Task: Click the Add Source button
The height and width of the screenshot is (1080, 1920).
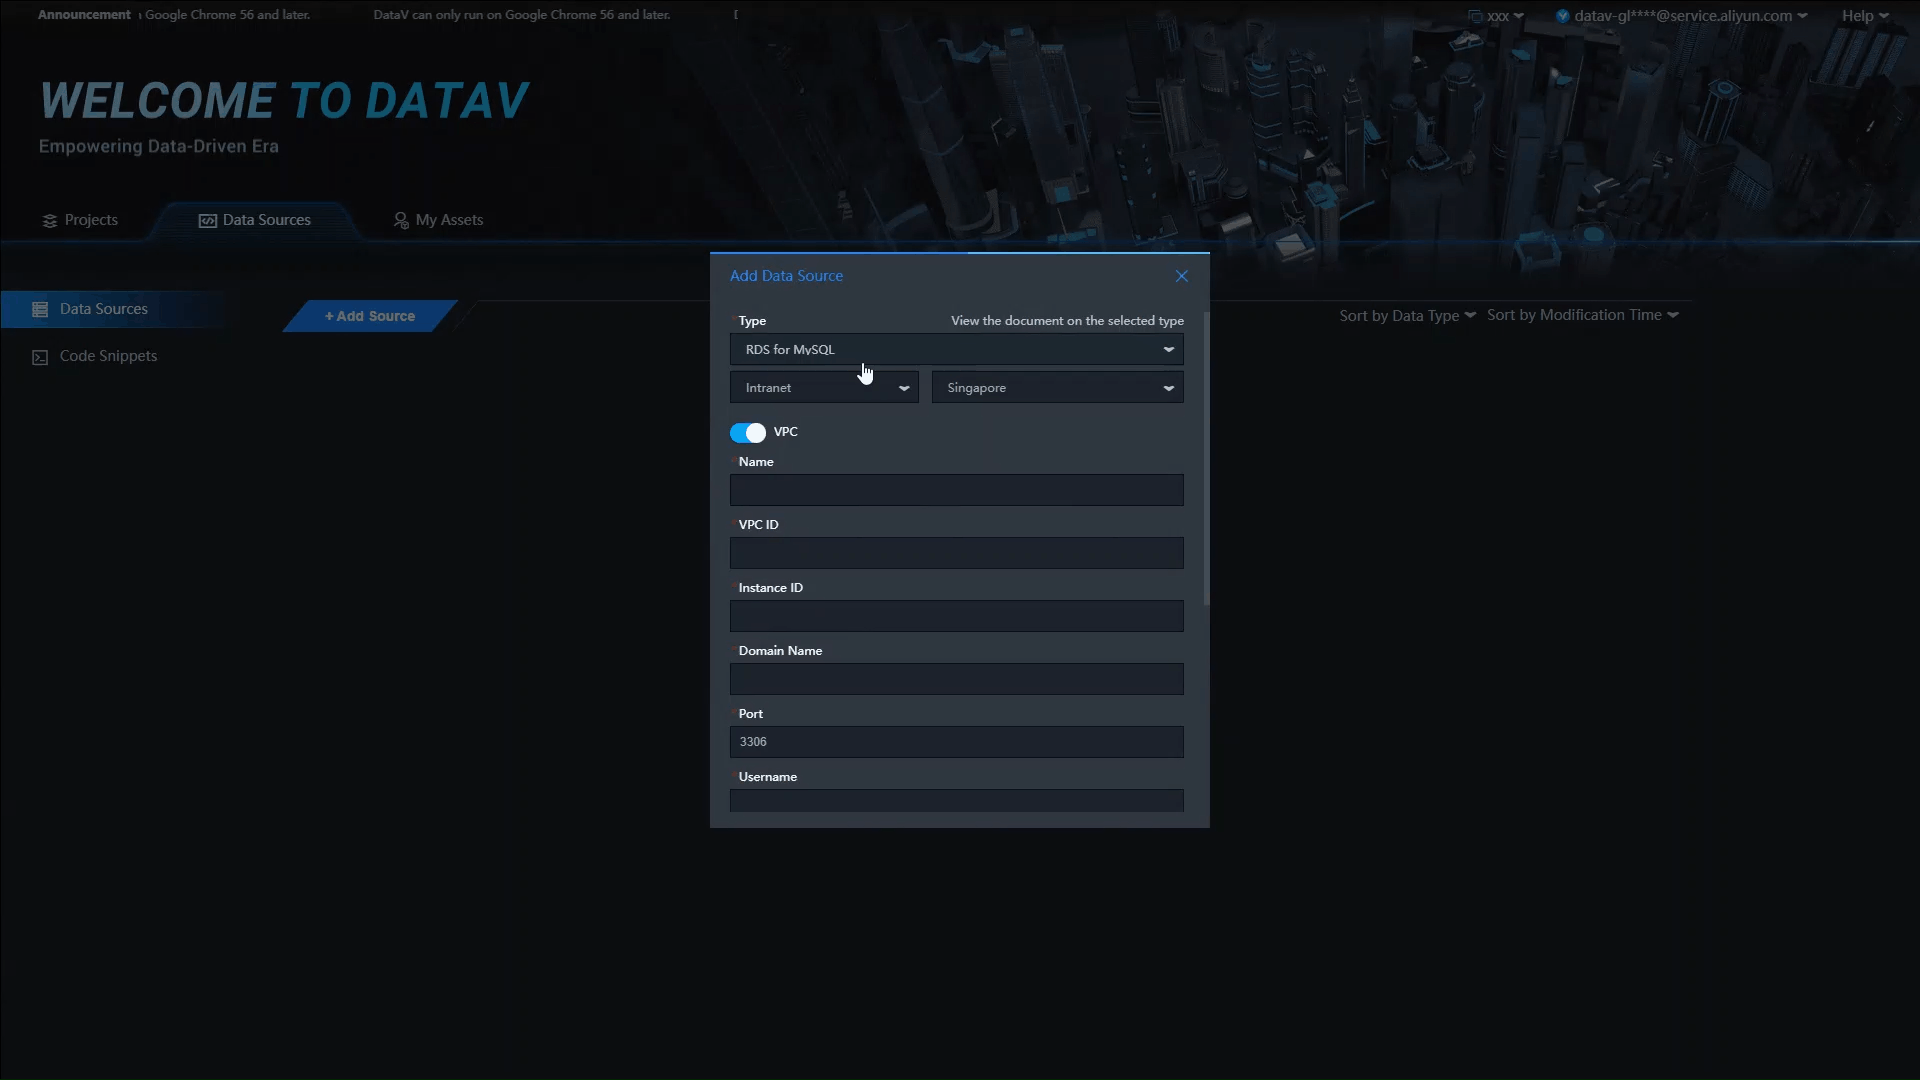Action: [370, 316]
